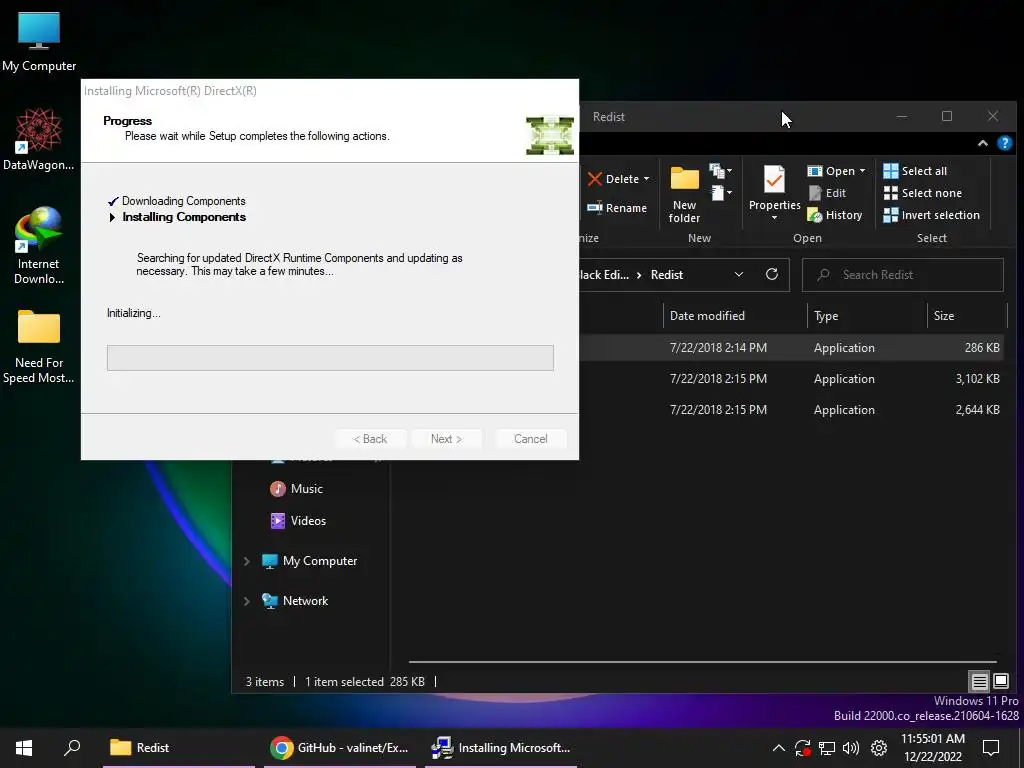The height and width of the screenshot is (768, 1024).
Task: Create a New folder
Action: pyautogui.click(x=684, y=195)
